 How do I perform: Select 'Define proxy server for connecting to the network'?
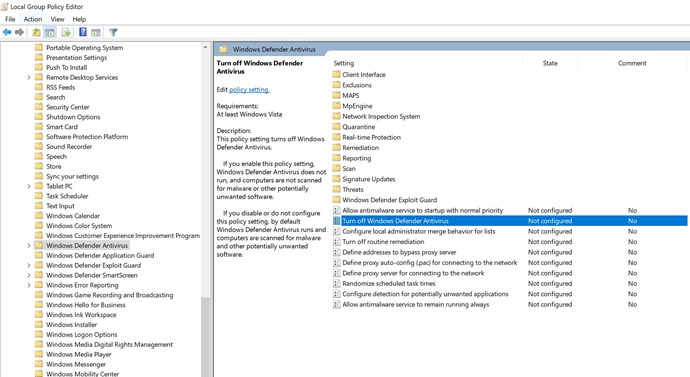[x=413, y=273]
